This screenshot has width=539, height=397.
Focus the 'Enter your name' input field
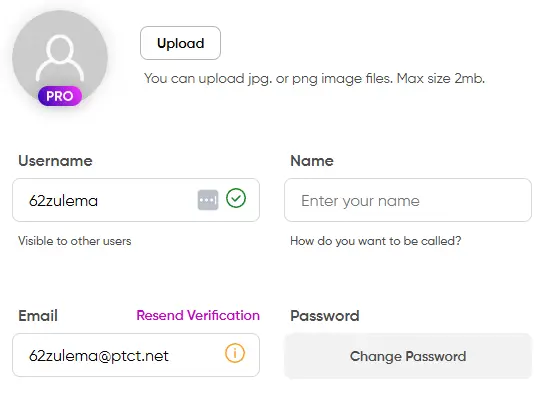click(x=408, y=200)
